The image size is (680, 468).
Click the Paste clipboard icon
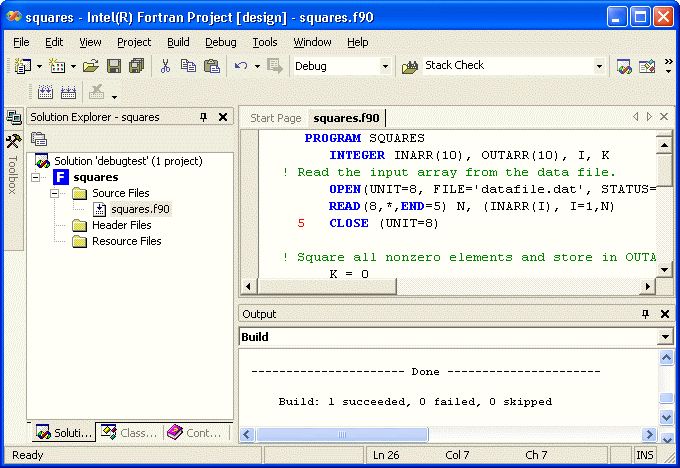(211, 66)
